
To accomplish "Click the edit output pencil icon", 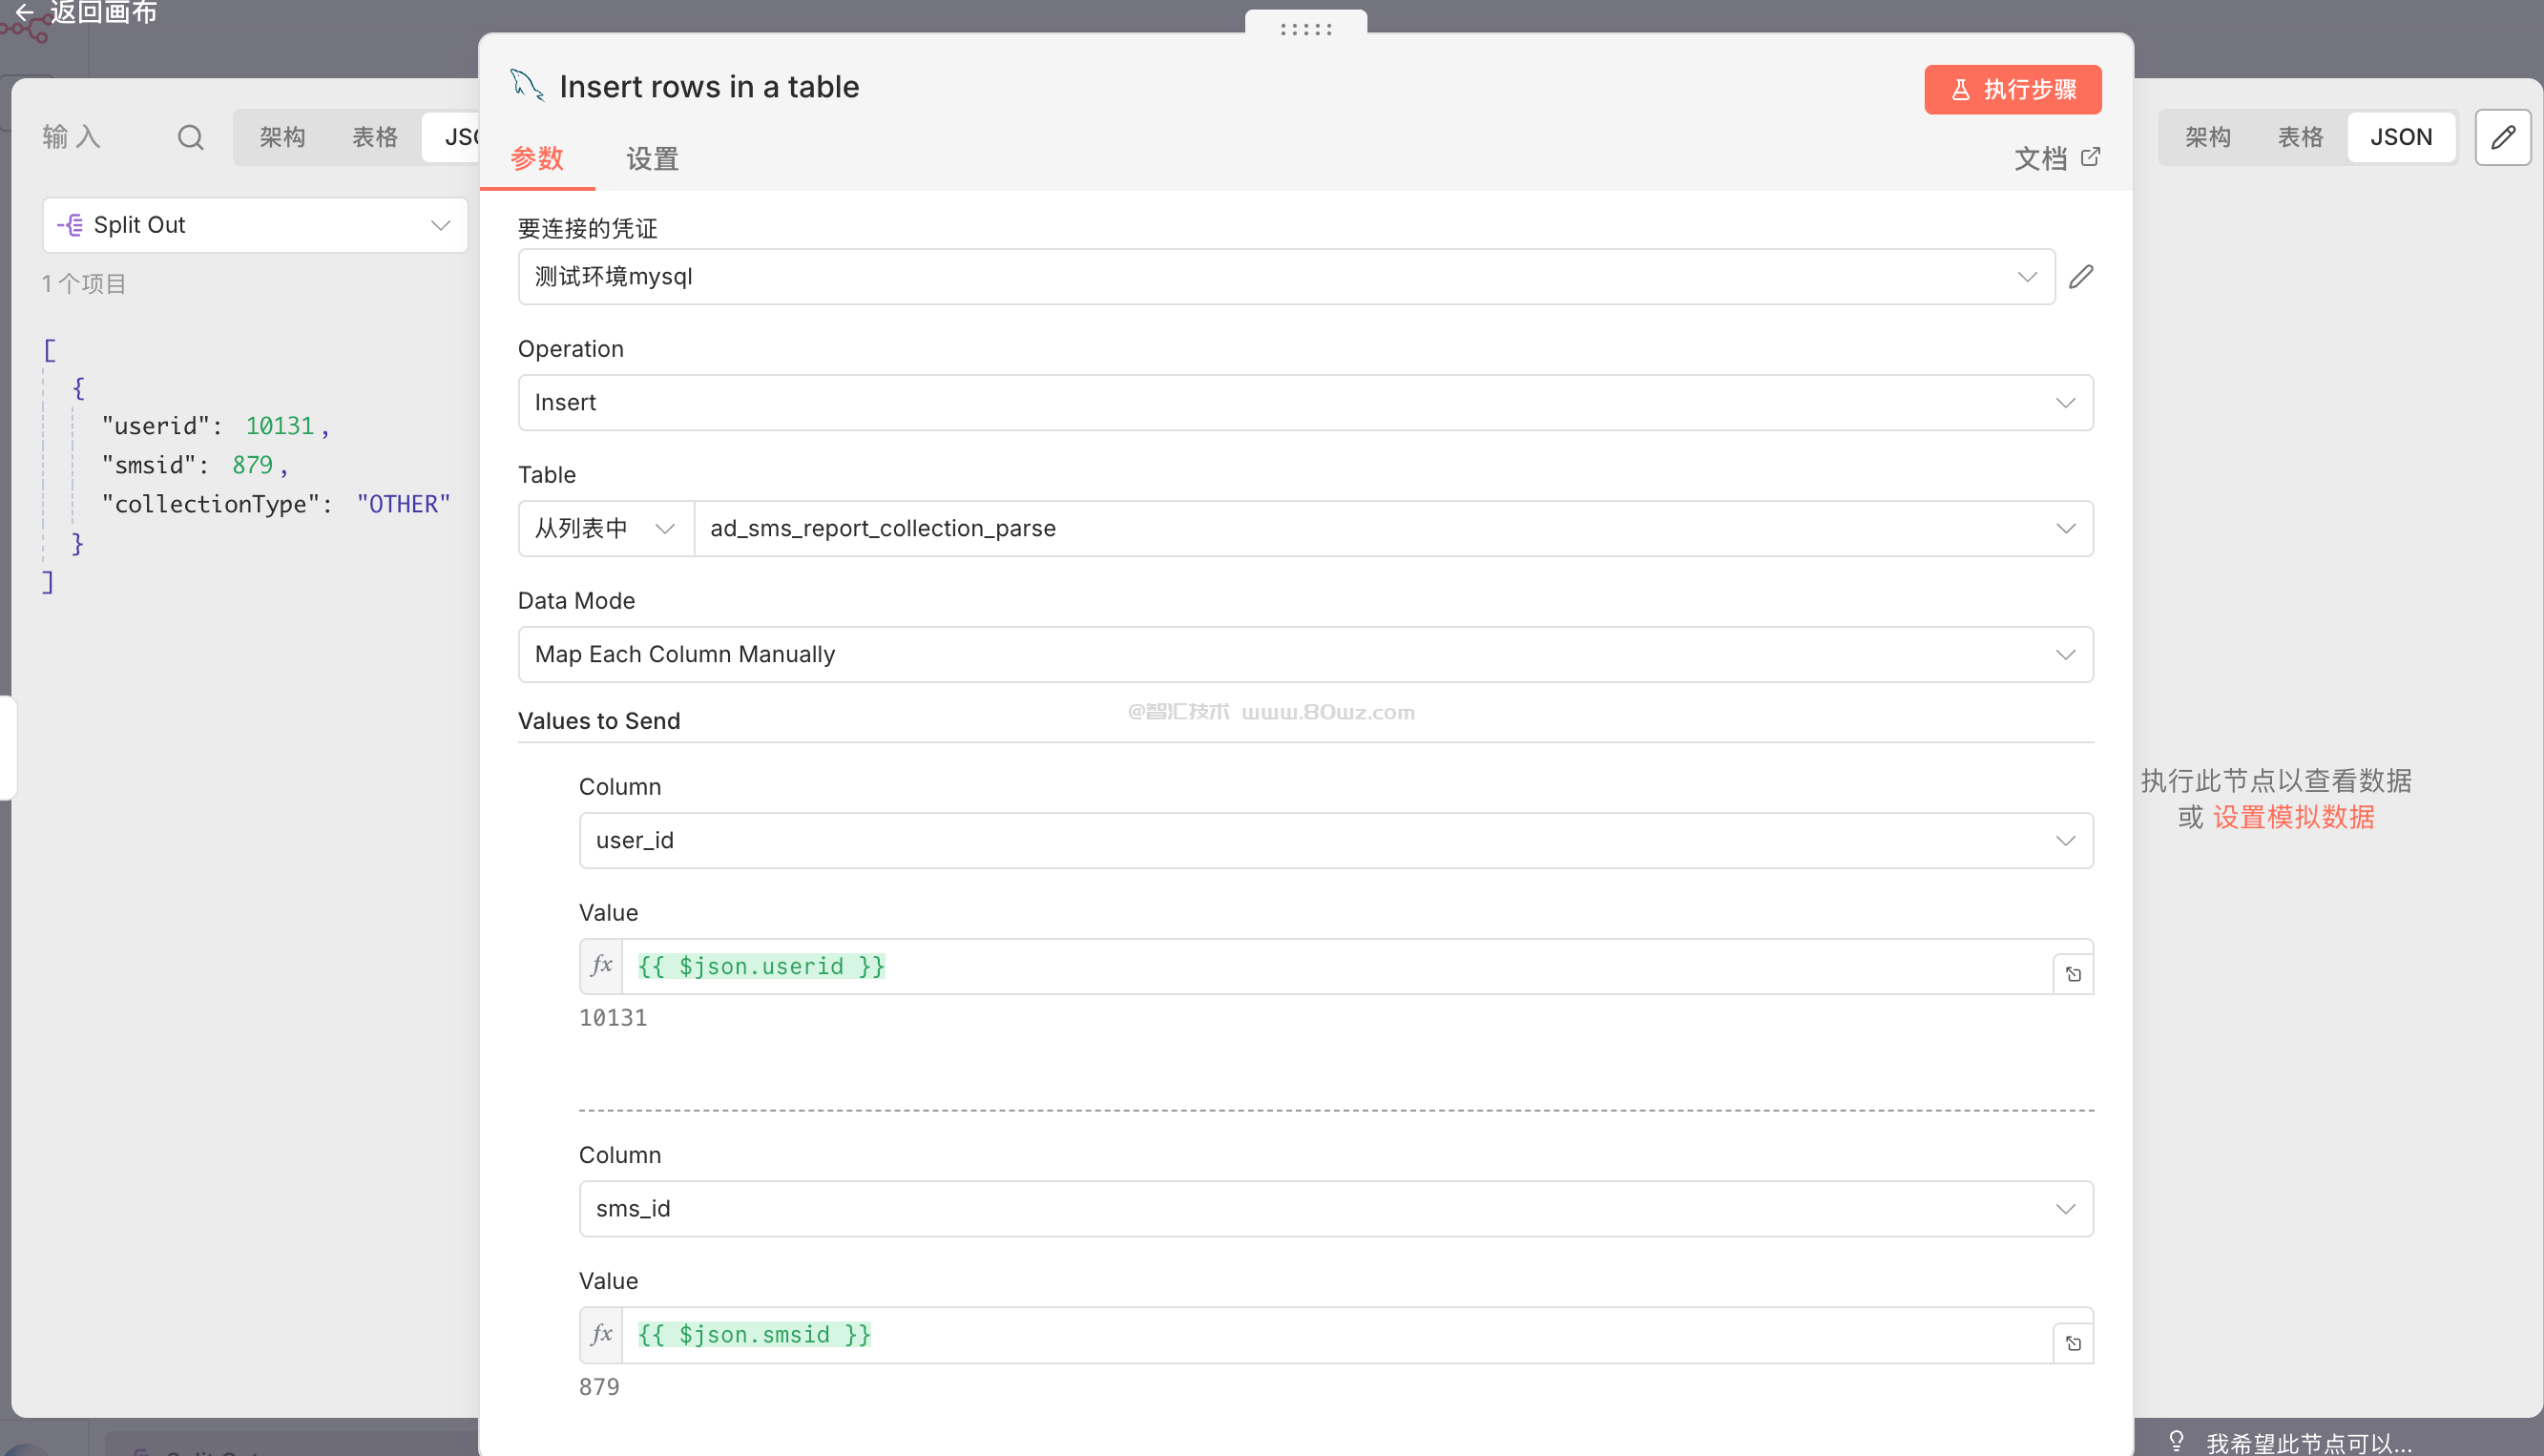I will coord(2502,137).
